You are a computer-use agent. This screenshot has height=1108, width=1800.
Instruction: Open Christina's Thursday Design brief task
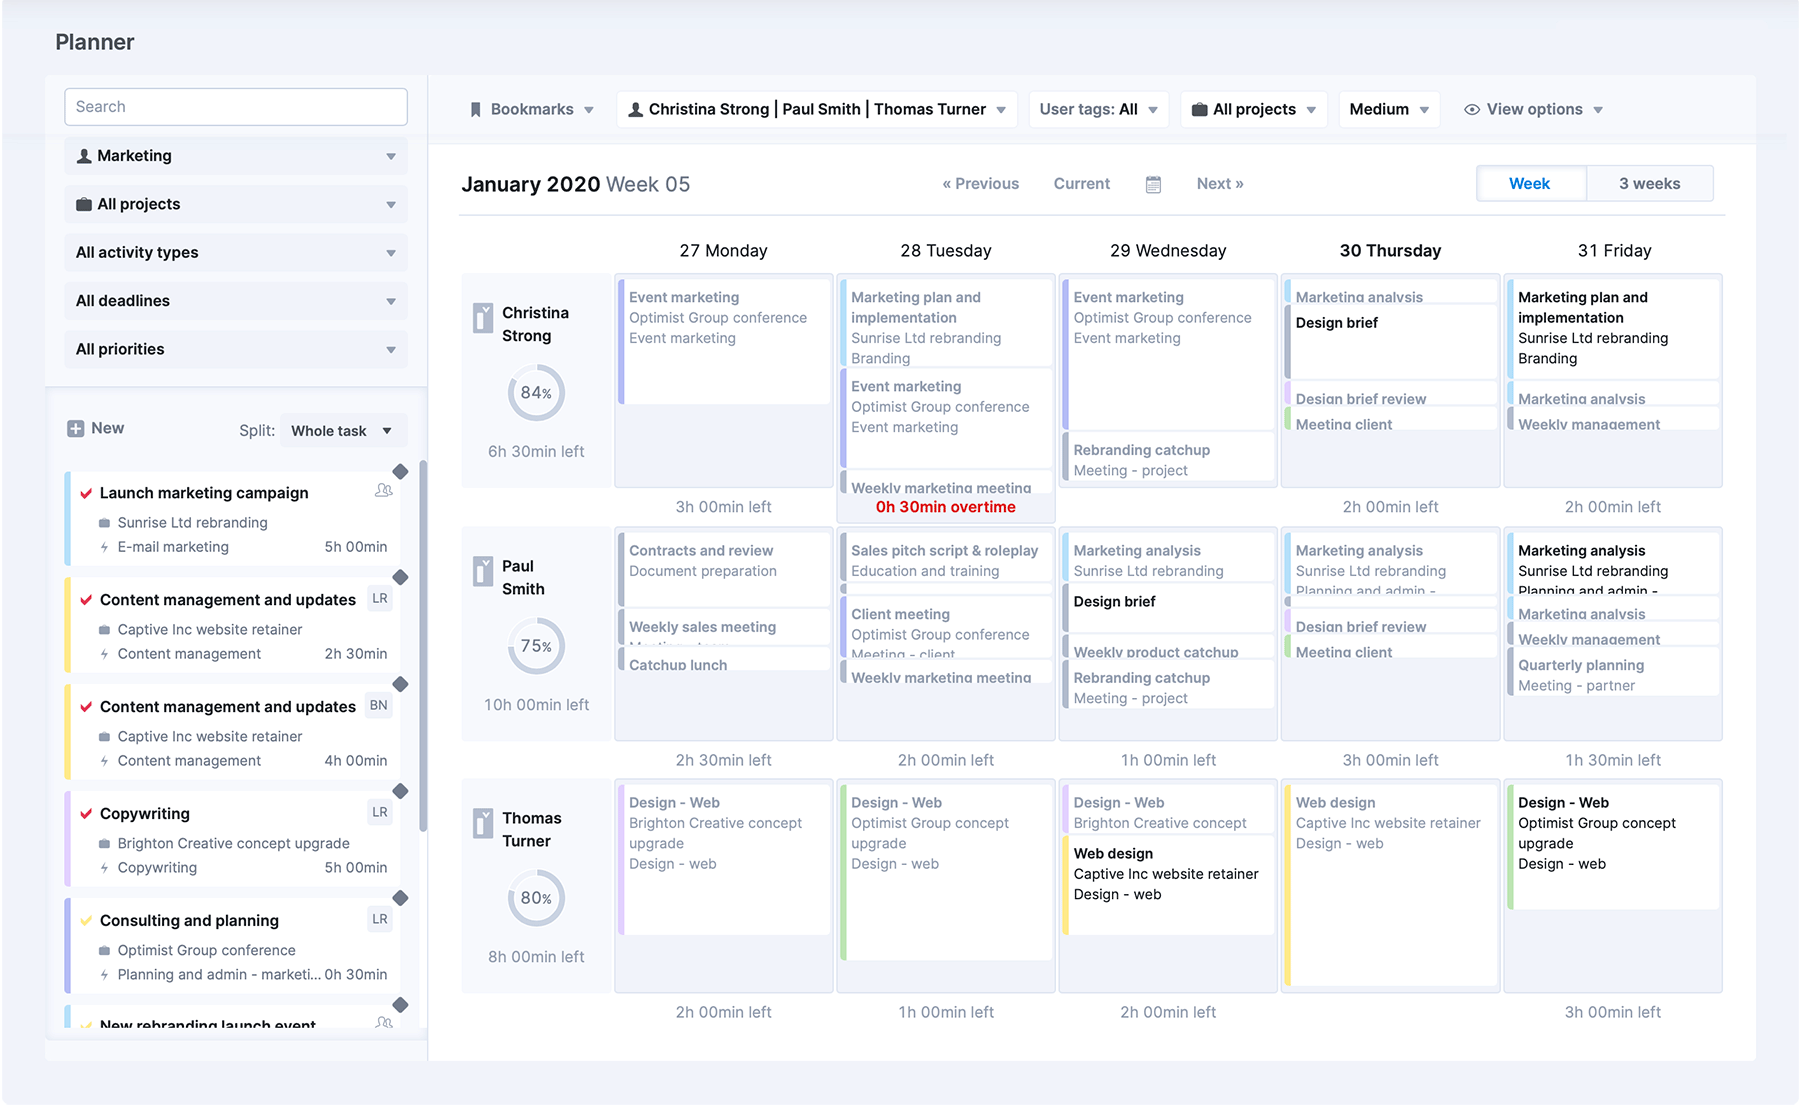click(x=1389, y=342)
